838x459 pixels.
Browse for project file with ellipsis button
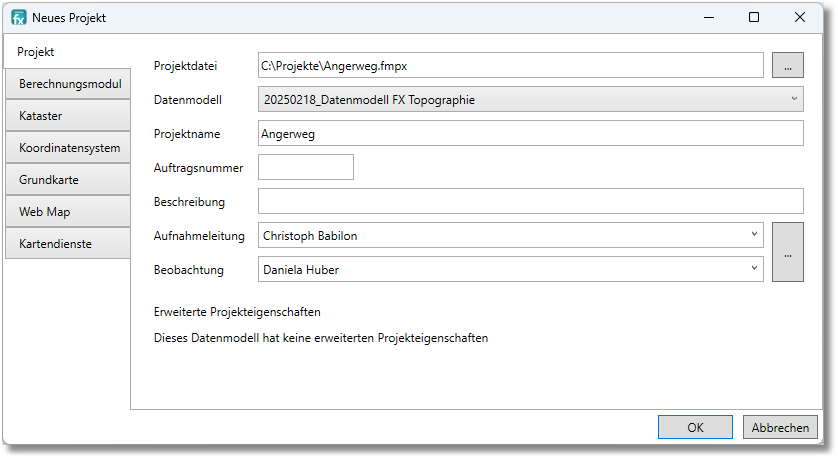point(787,66)
